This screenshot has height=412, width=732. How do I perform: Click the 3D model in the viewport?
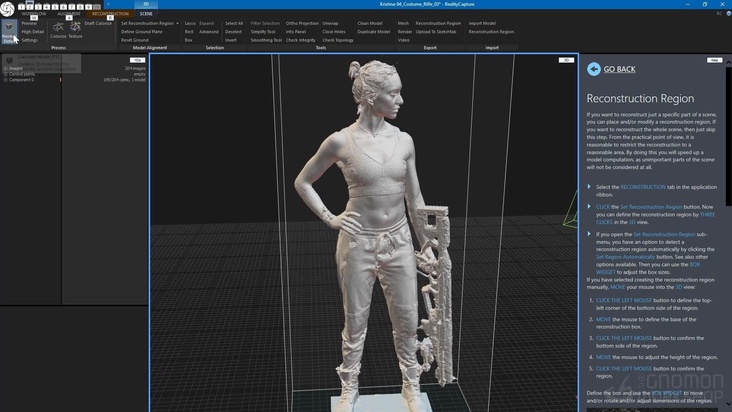click(376, 233)
